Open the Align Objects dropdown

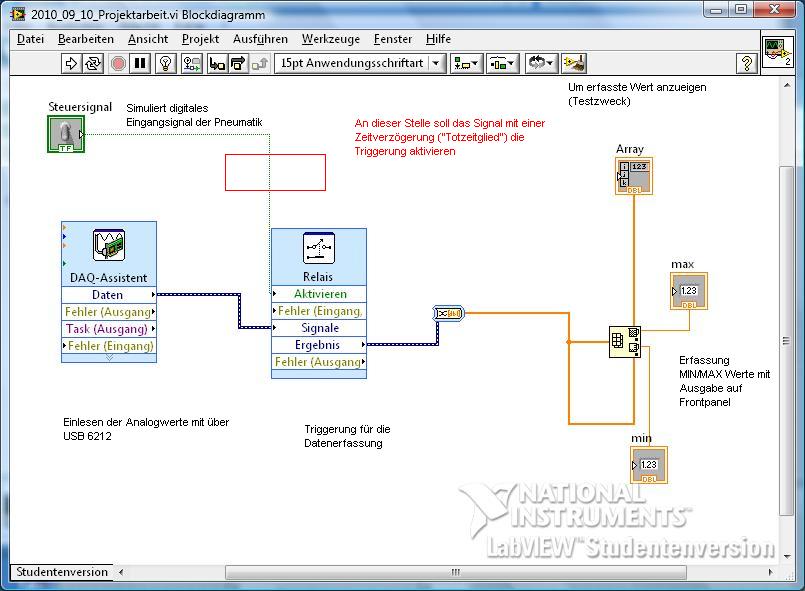point(467,64)
